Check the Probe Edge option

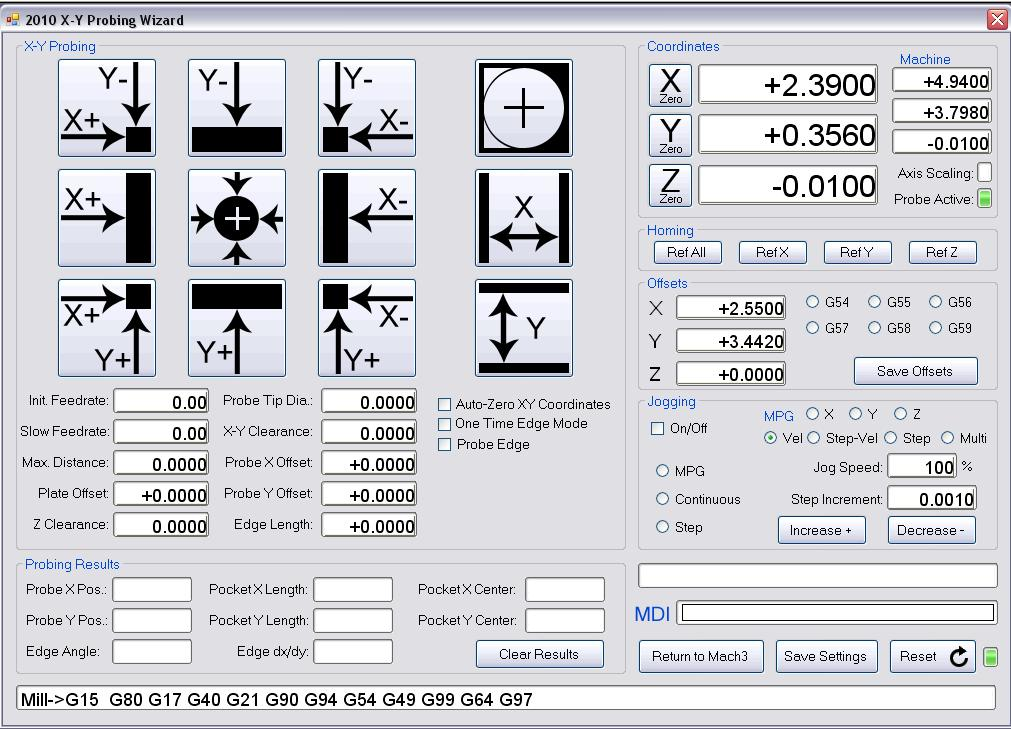(444, 444)
